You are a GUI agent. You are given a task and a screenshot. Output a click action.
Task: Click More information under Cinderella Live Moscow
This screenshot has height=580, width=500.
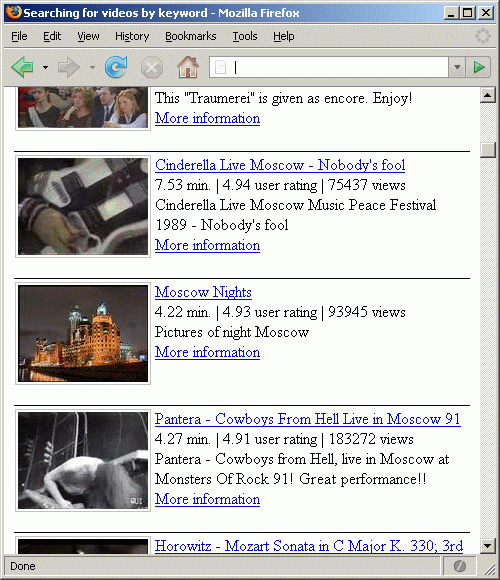pos(207,245)
